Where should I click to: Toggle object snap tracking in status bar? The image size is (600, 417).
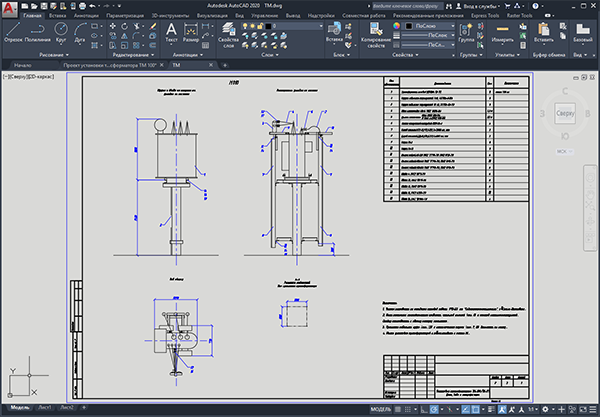click(x=465, y=409)
